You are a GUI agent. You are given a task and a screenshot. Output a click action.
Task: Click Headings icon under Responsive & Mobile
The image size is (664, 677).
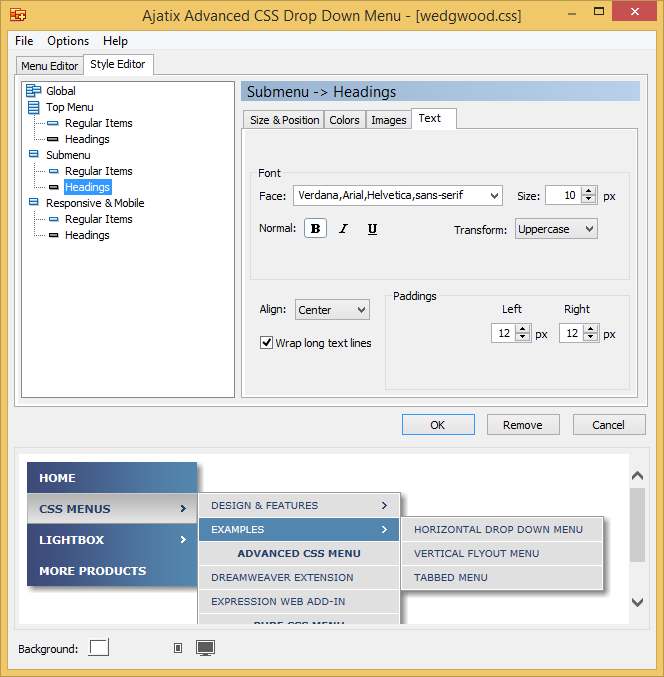pos(54,235)
